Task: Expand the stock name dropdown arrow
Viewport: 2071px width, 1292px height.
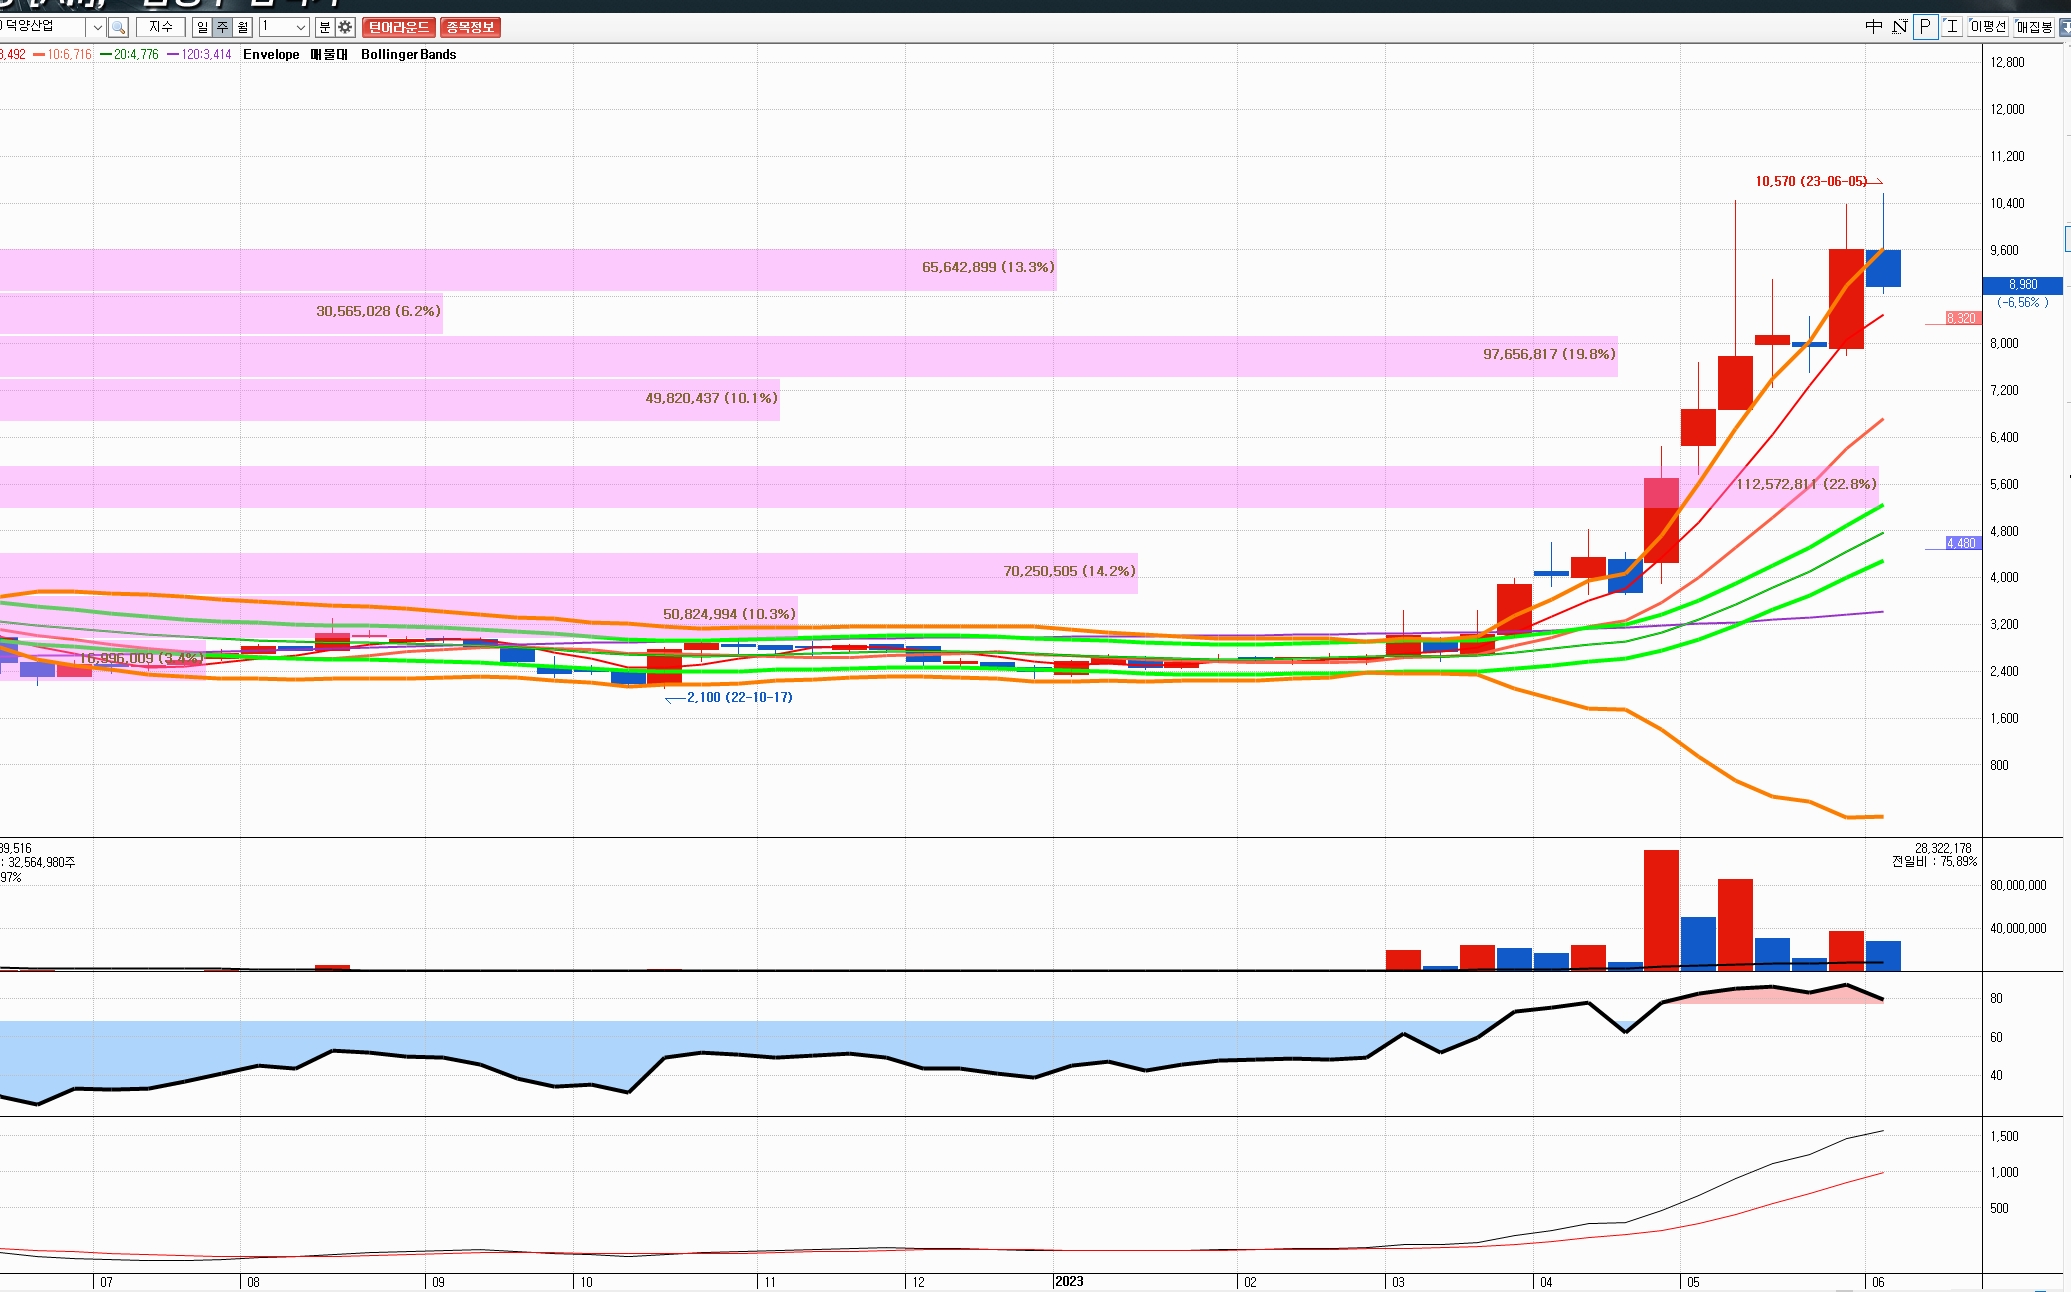Action: (97, 27)
